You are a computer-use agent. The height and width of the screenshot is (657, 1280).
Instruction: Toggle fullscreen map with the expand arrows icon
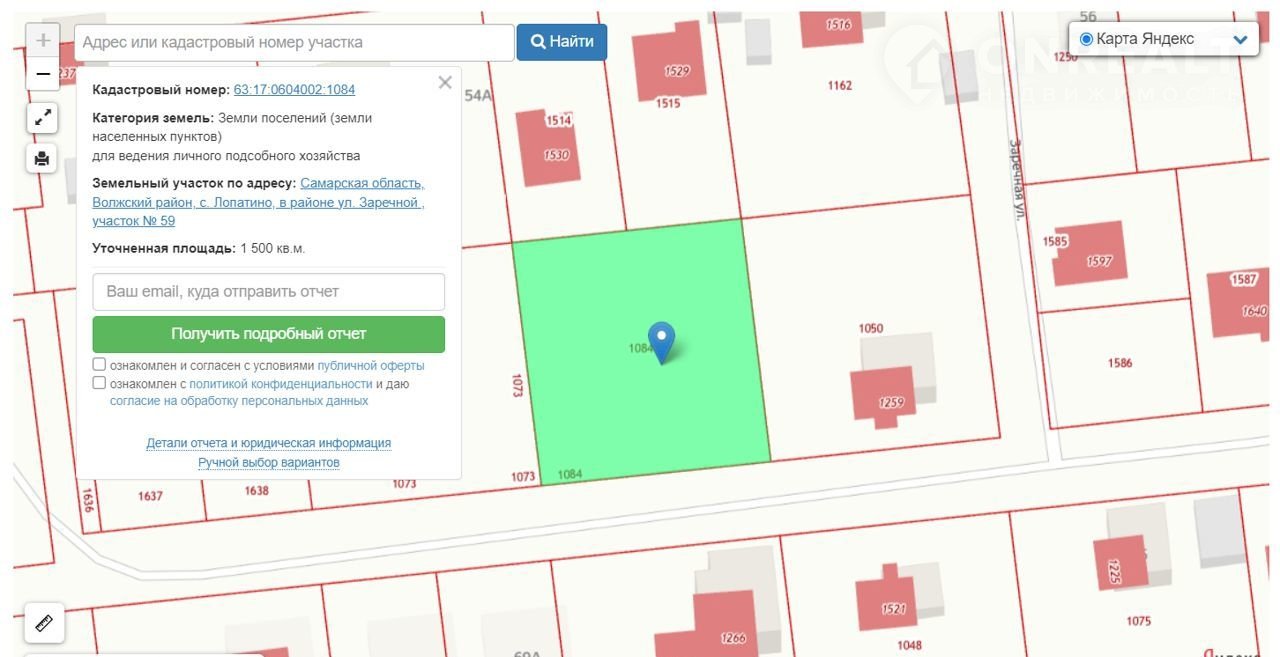(x=42, y=118)
